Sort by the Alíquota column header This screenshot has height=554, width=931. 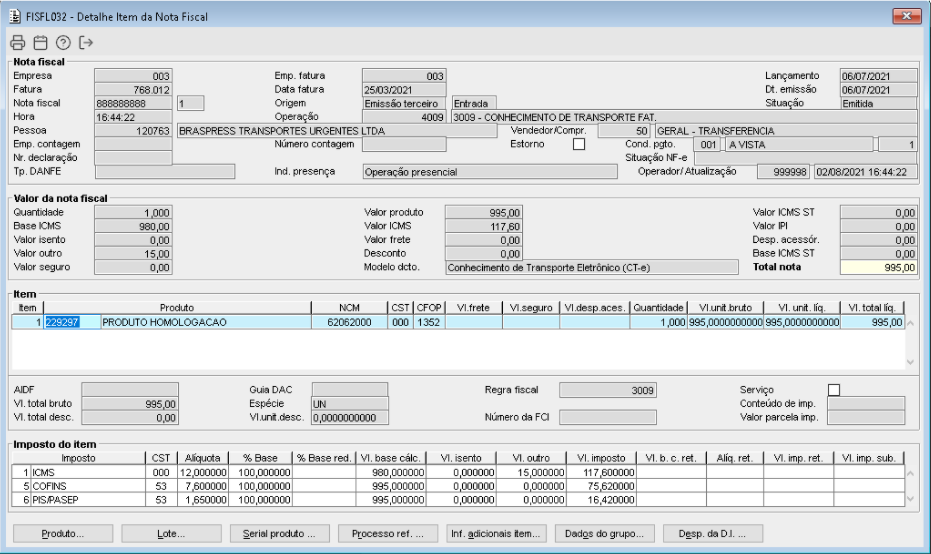coord(202,458)
